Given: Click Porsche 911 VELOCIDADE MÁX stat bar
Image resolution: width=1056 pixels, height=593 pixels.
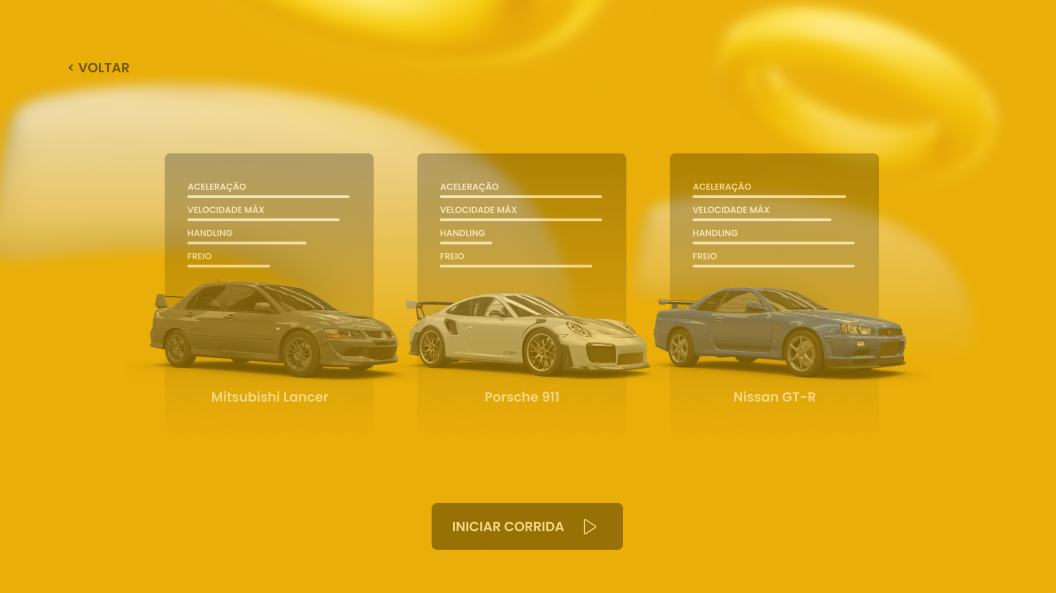Looking at the screenshot, I should pos(521,219).
